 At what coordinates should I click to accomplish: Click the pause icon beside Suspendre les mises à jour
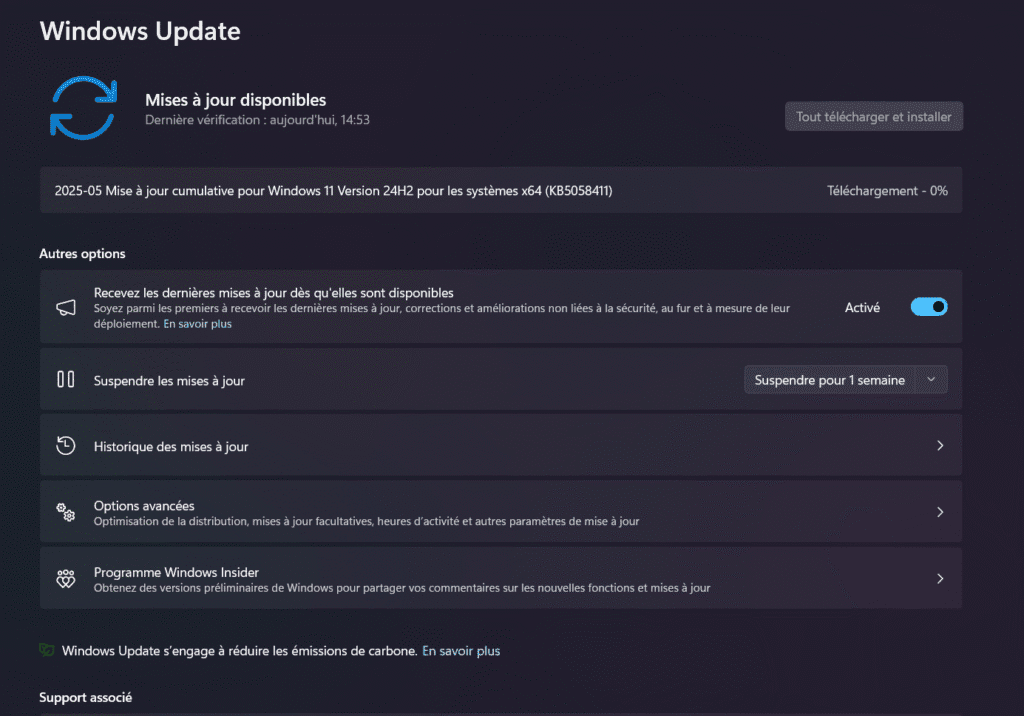[x=65, y=380]
